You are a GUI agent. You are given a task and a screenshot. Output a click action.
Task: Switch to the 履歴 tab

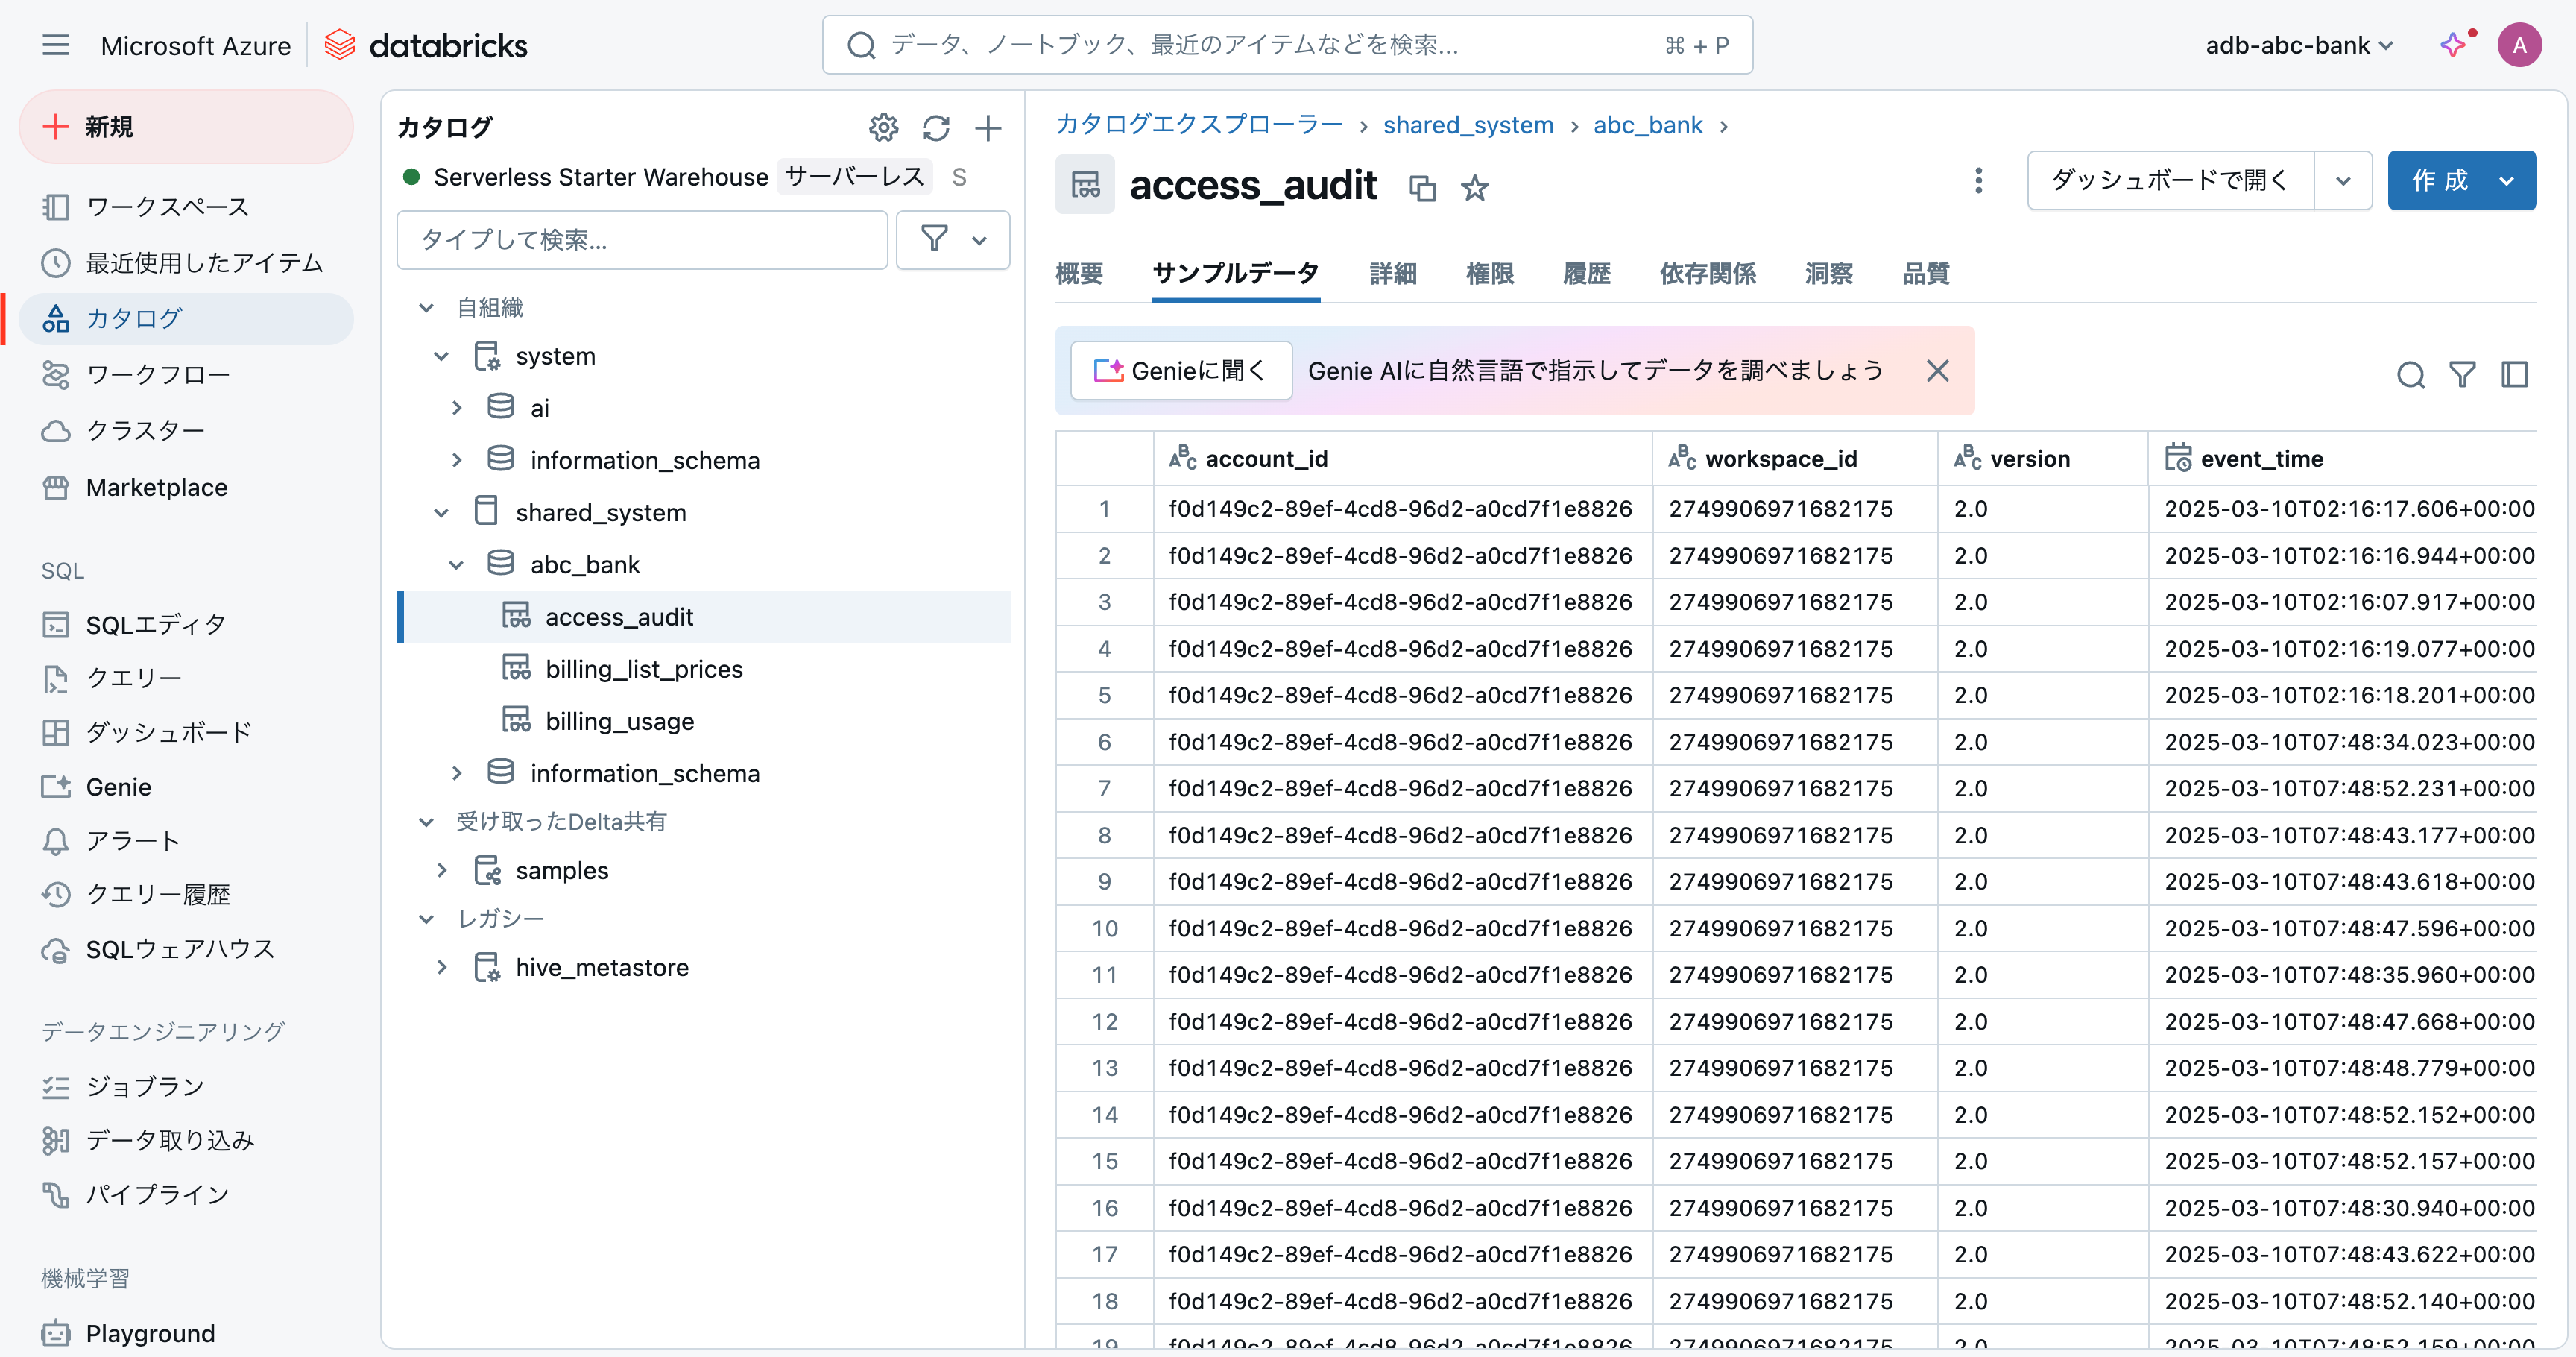1586,273
